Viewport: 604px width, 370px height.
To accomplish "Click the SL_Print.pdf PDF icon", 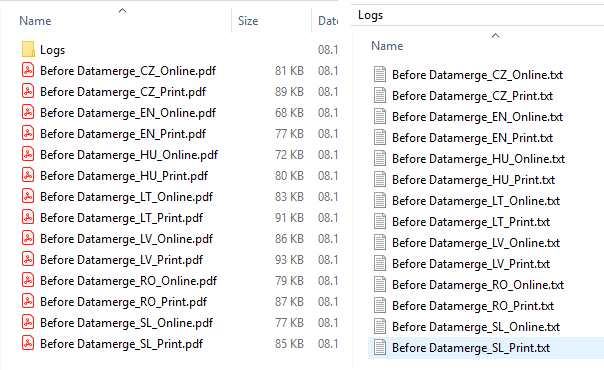I will pos(28,343).
